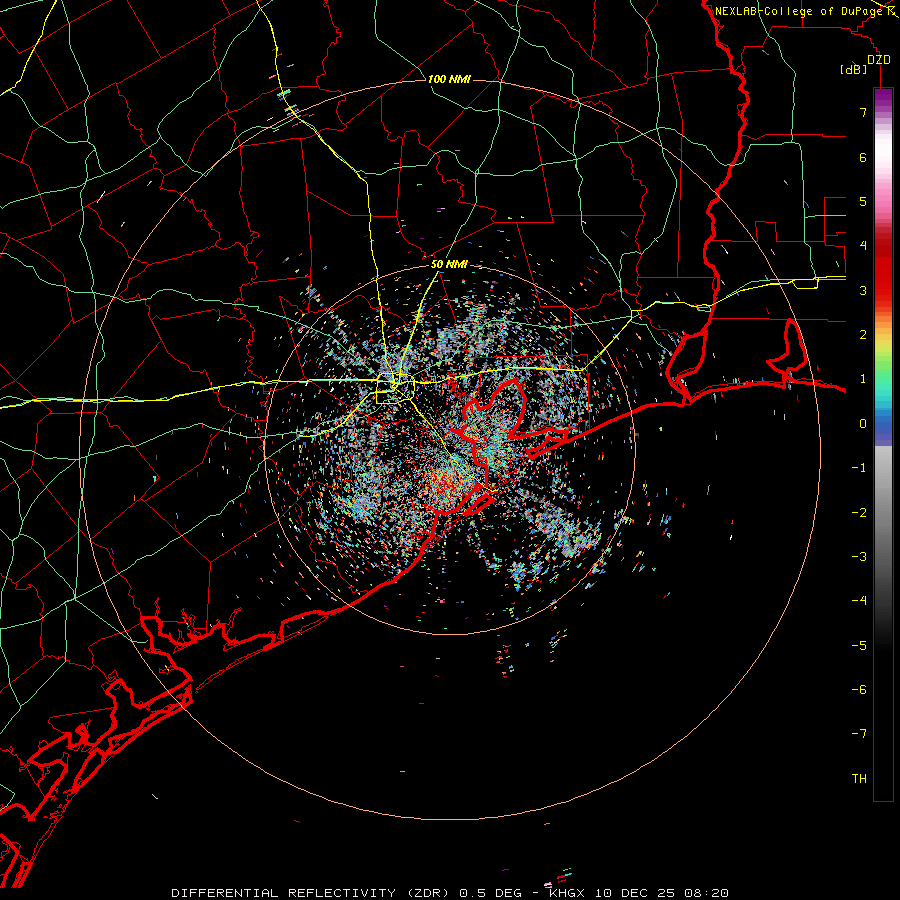Click the scale label 7
This screenshot has width=900, height=900.
(863, 112)
